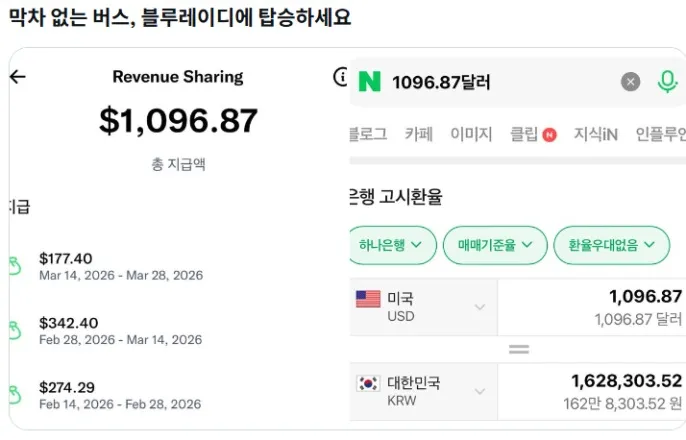Open the 지식iN tab
This screenshot has width=686, height=440.
tap(595, 134)
